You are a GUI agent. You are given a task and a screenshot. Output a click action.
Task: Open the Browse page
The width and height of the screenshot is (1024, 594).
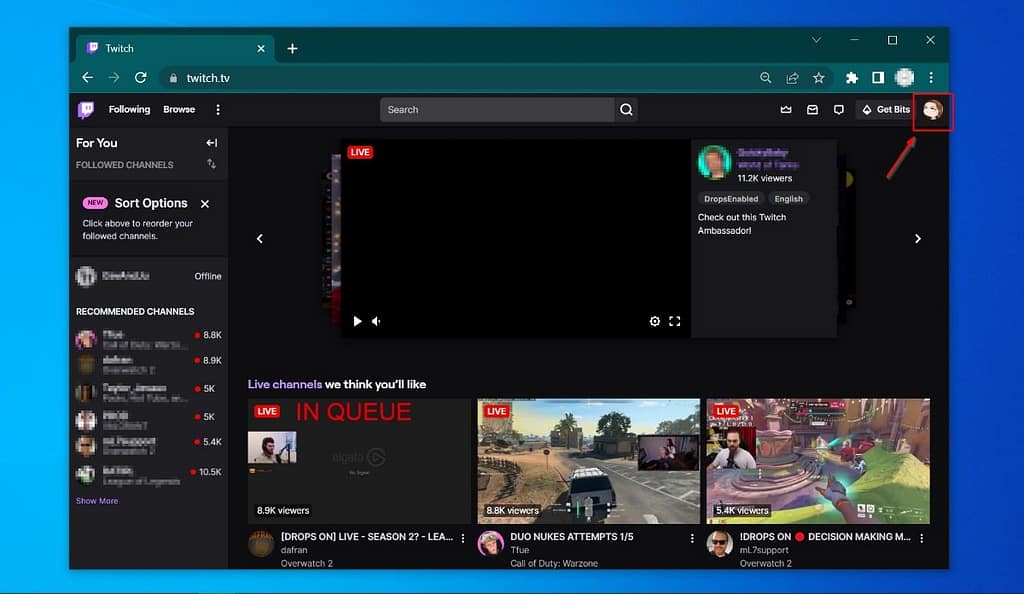[179, 110]
